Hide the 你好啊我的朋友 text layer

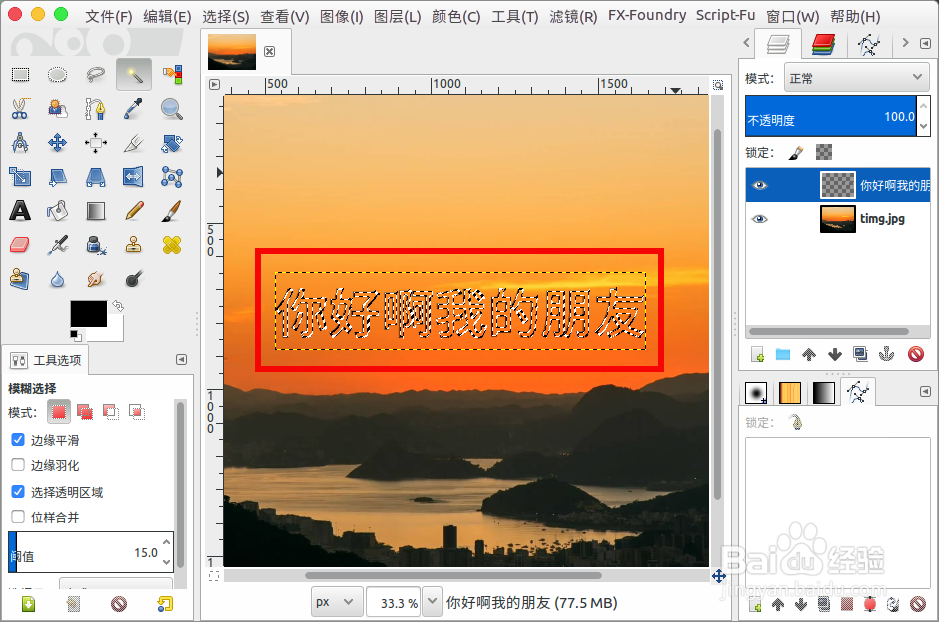pos(759,185)
